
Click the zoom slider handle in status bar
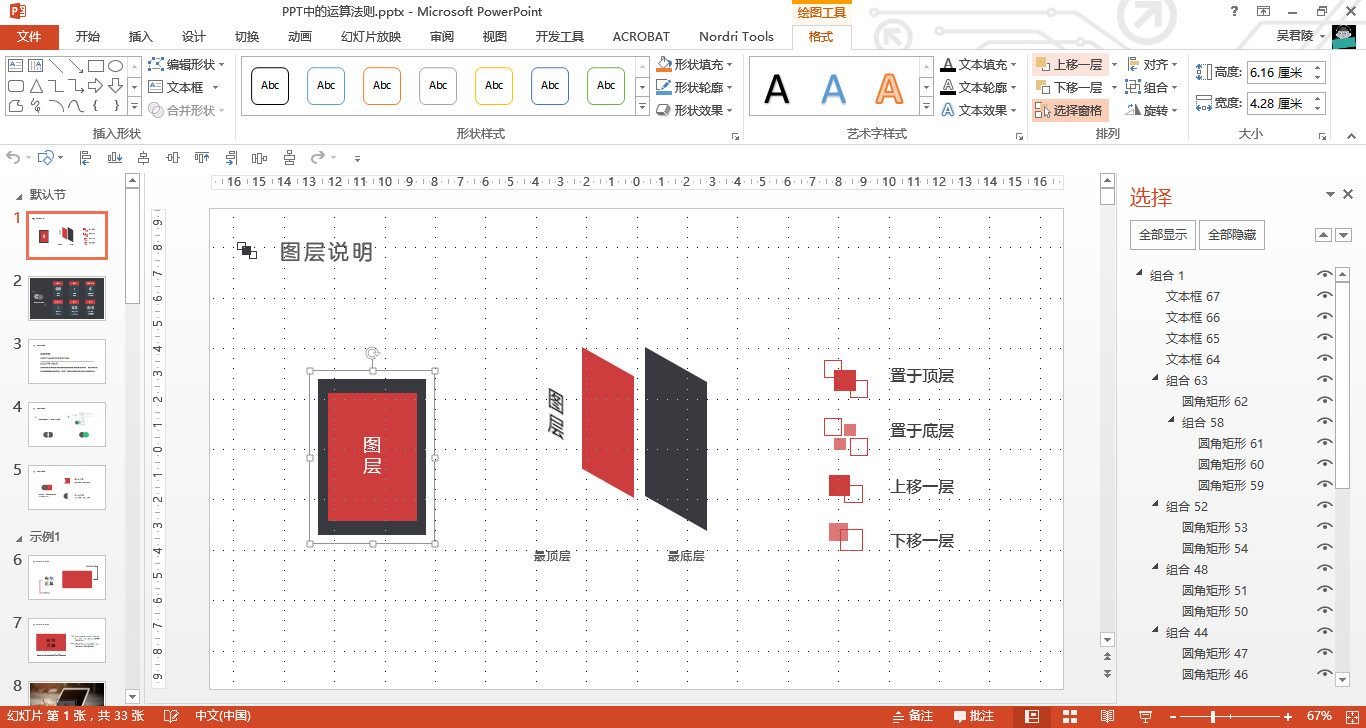pos(1213,716)
